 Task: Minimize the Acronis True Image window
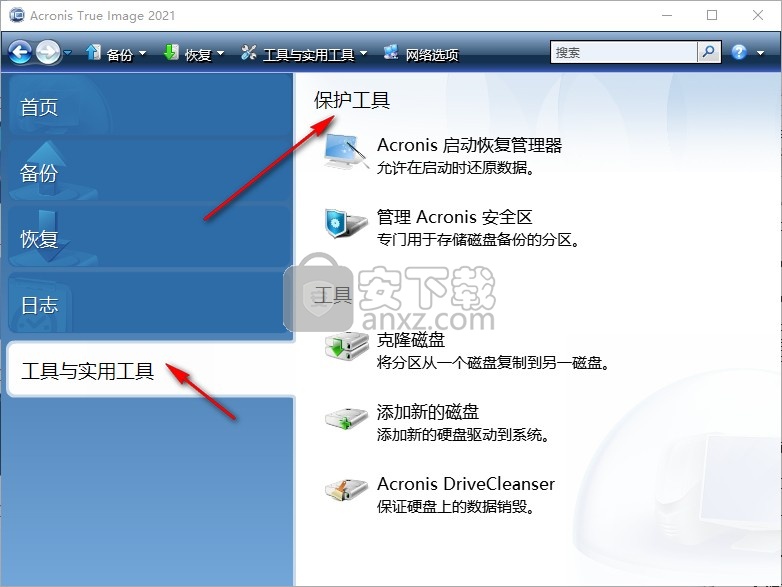point(667,15)
